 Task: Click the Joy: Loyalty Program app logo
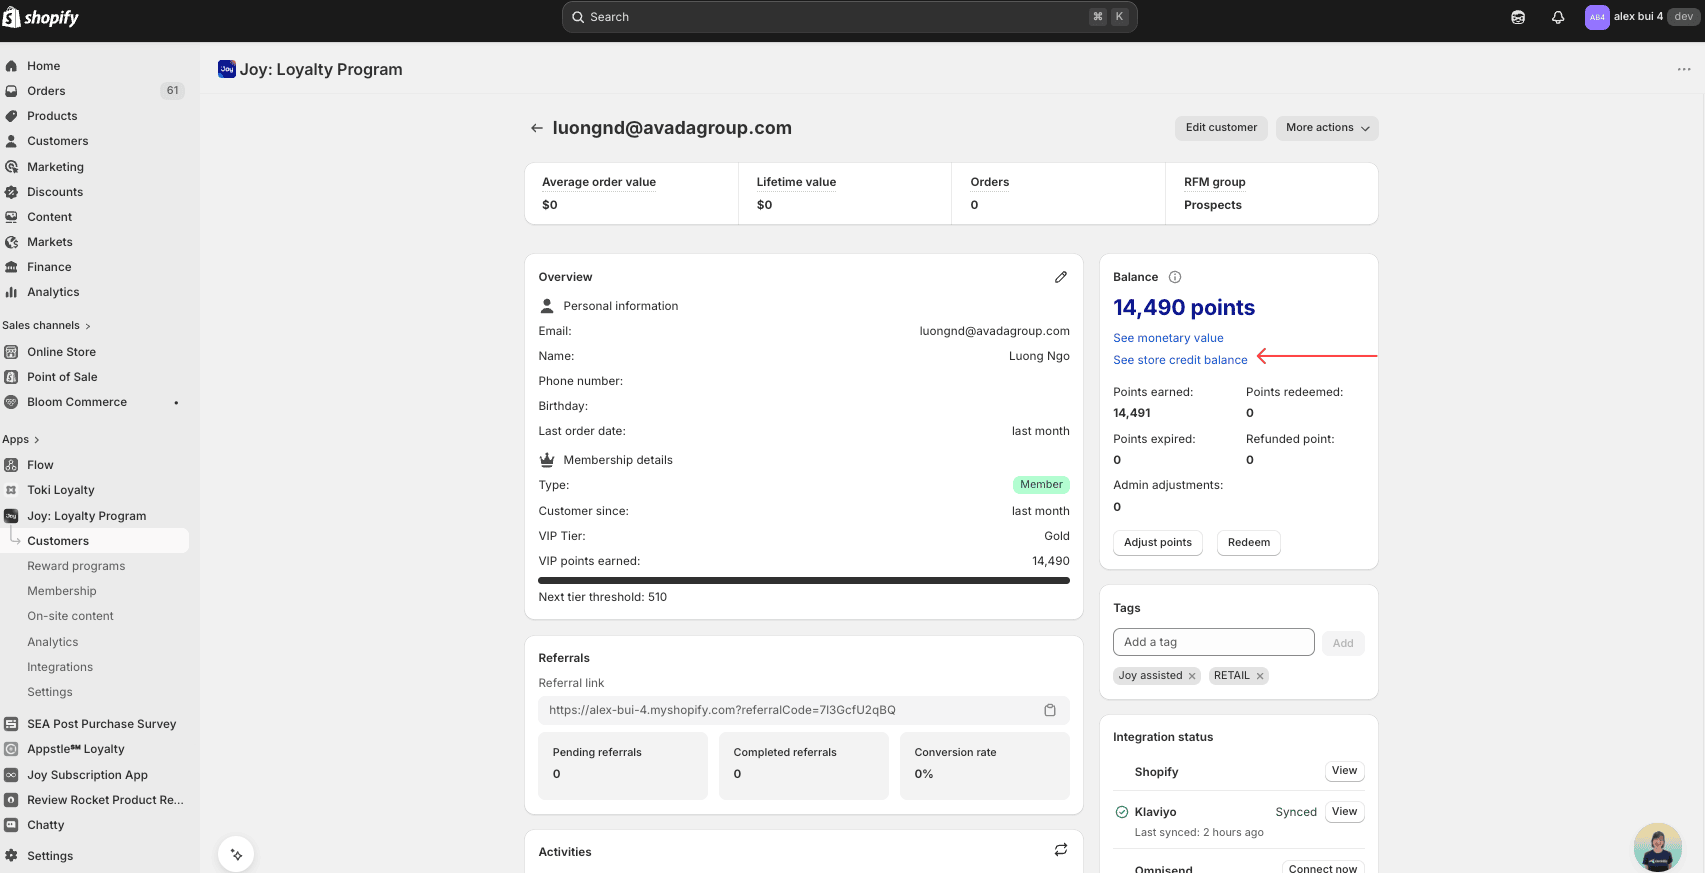tap(227, 69)
